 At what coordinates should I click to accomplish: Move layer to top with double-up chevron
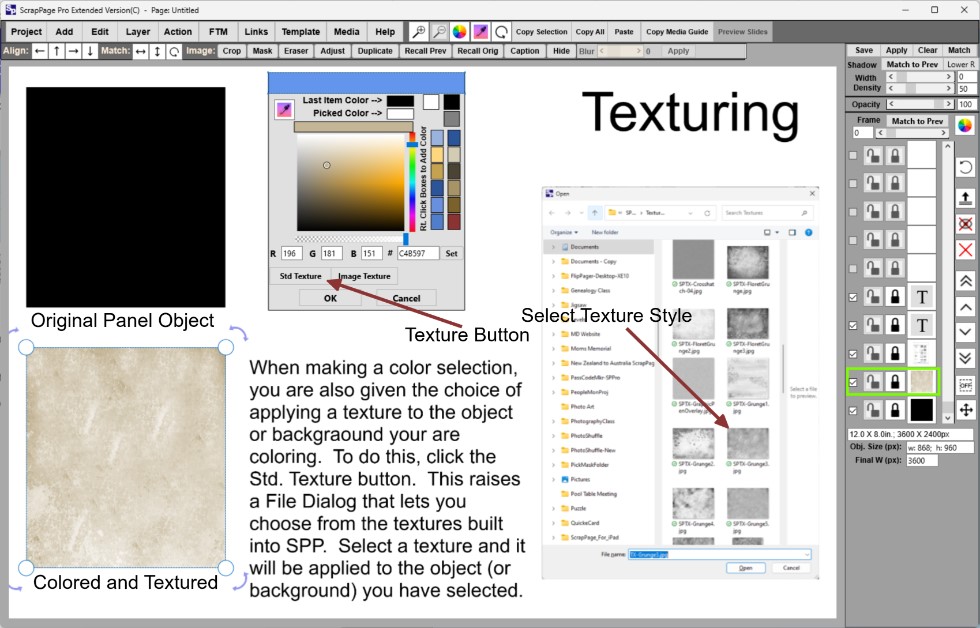click(x=965, y=280)
